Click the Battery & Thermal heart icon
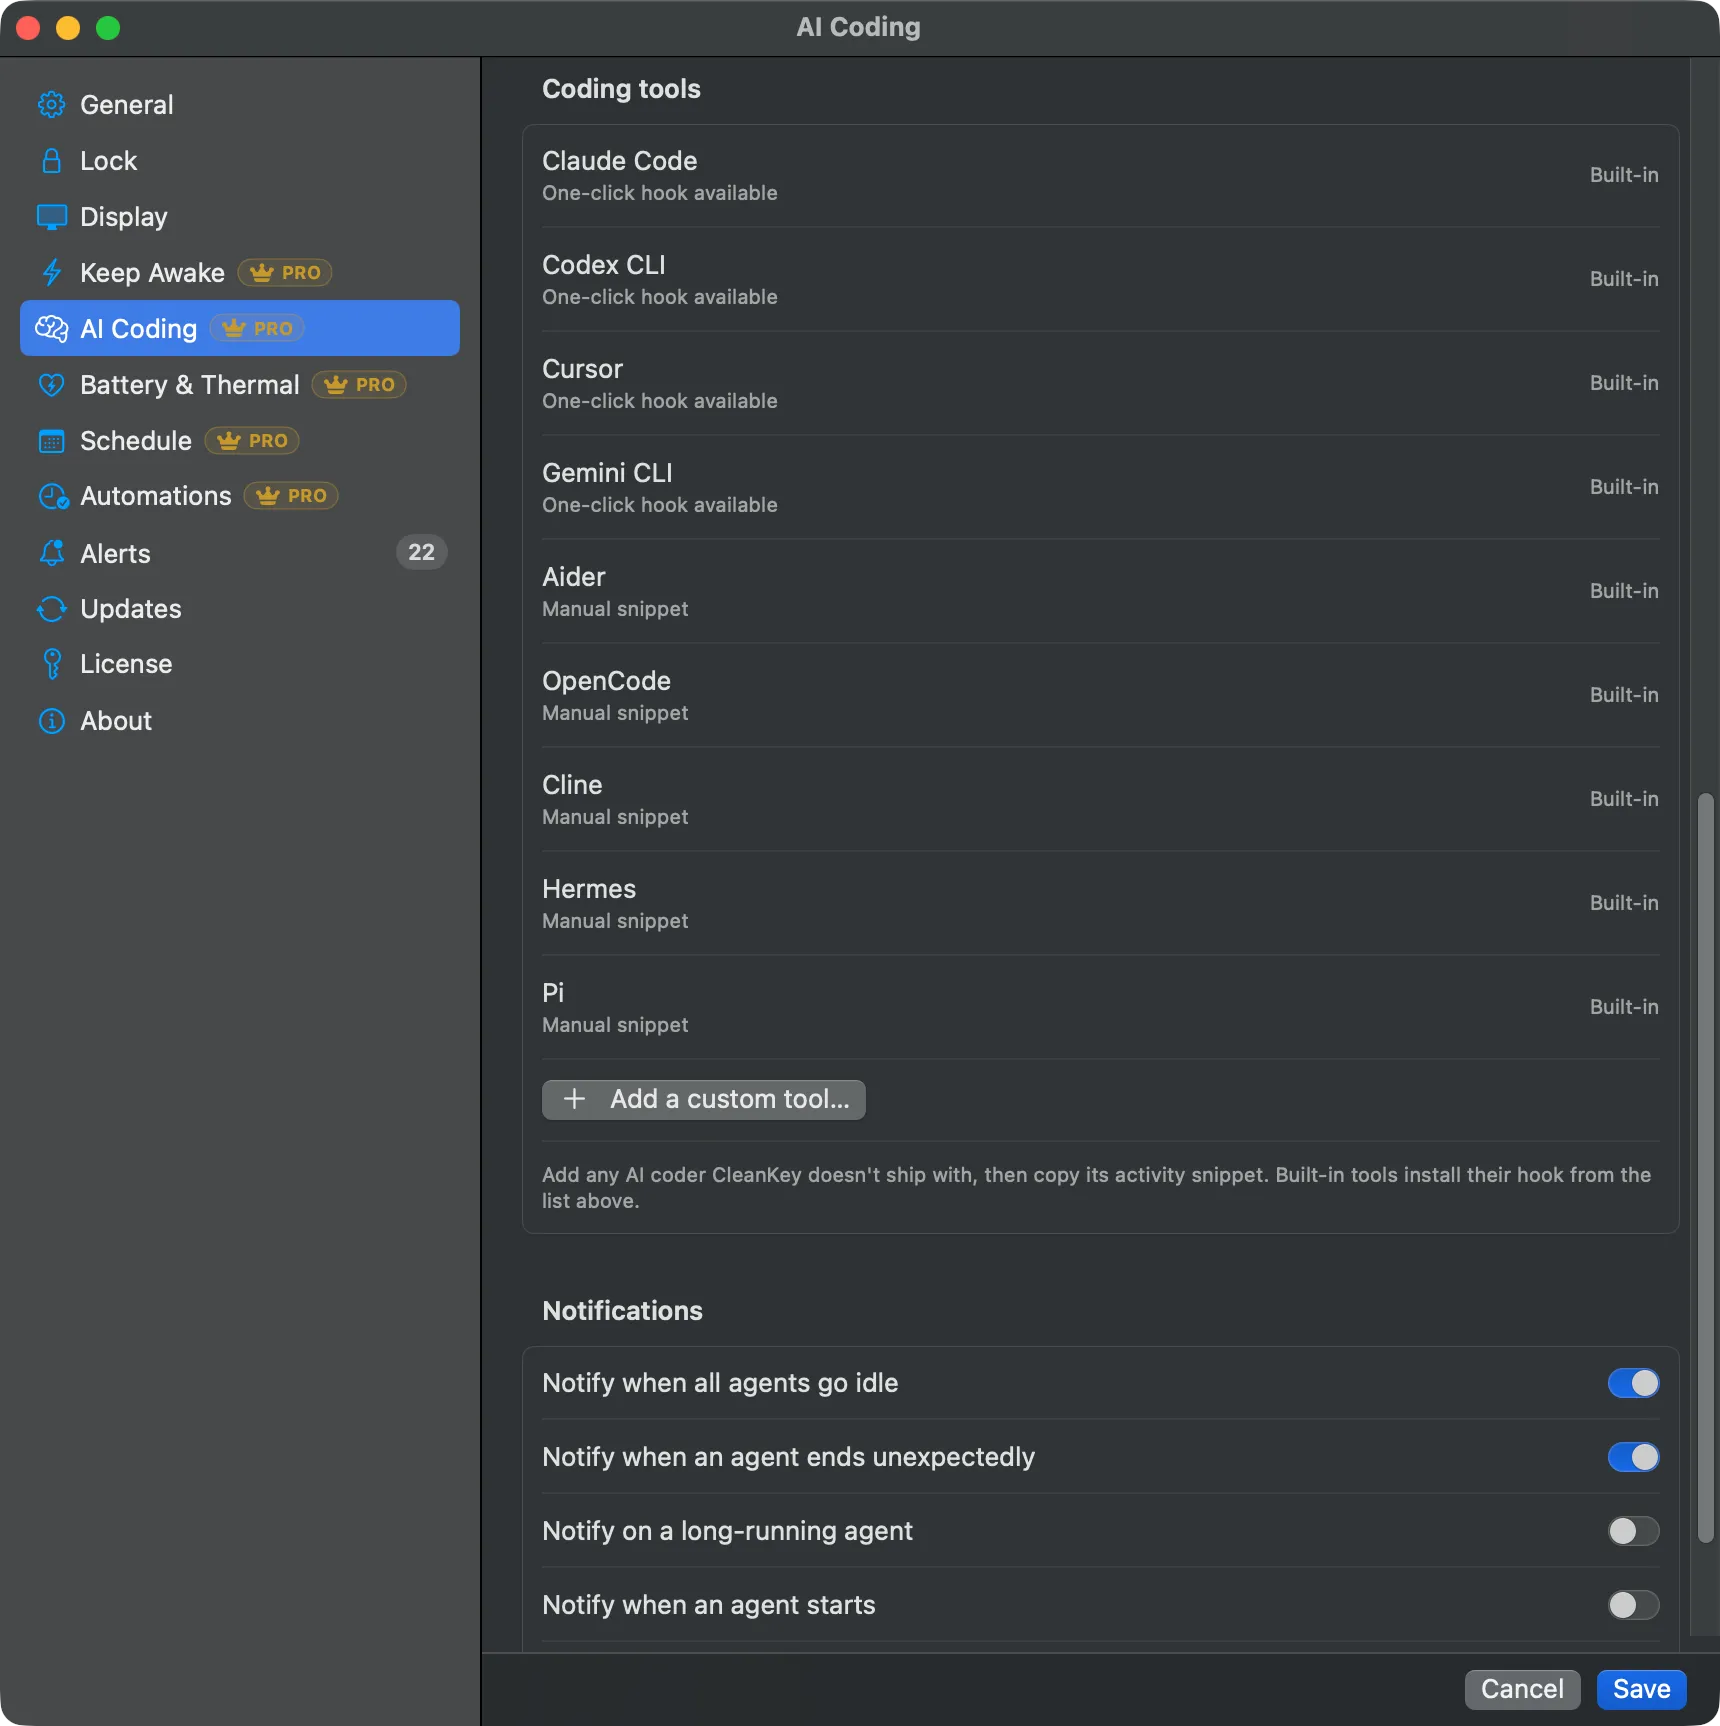1720x1726 pixels. (51, 385)
